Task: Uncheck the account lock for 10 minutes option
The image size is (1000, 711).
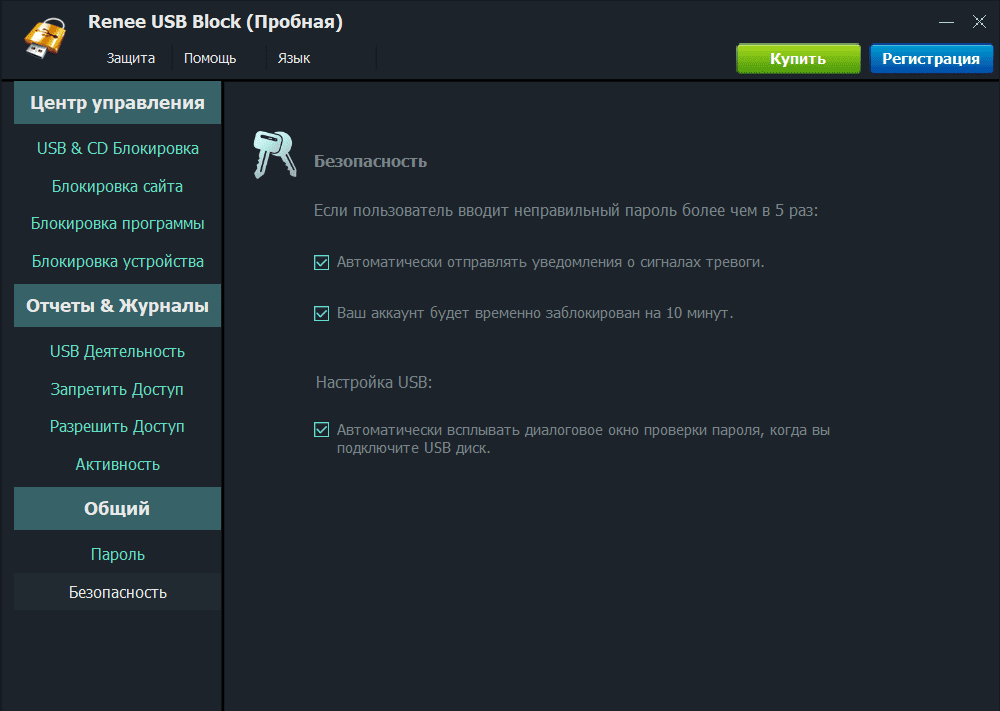Action: (x=322, y=313)
